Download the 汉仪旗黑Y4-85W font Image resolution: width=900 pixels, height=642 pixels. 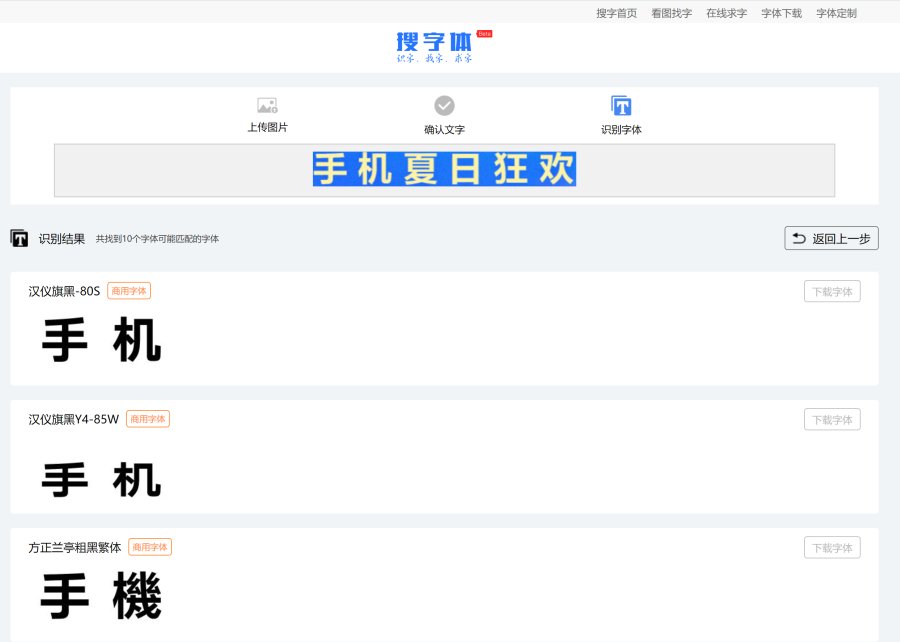832,420
